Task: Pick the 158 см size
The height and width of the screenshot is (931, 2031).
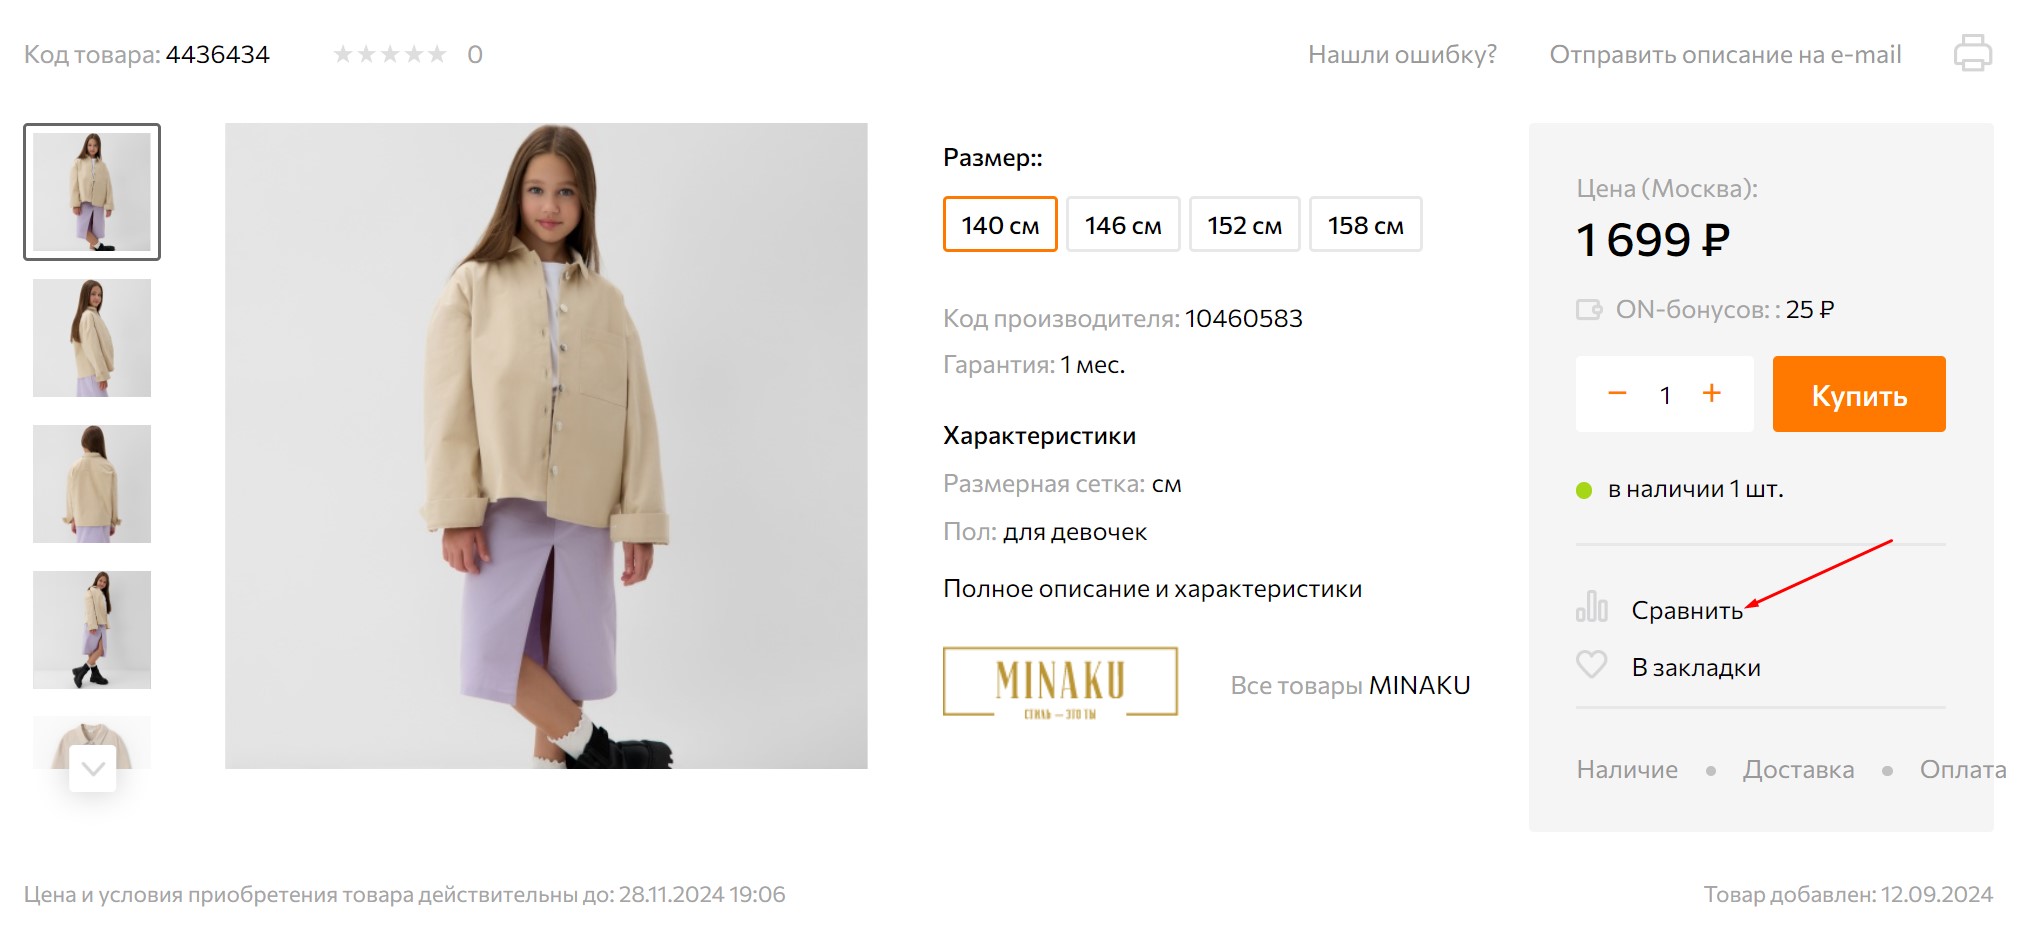Action: click(x=1365, y=225)
